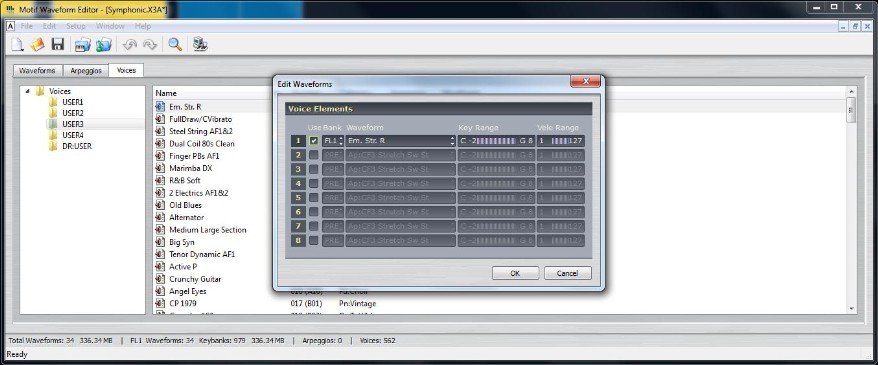
Task: Click the Redo arrow icon
Action: click(x=150, y=44)
